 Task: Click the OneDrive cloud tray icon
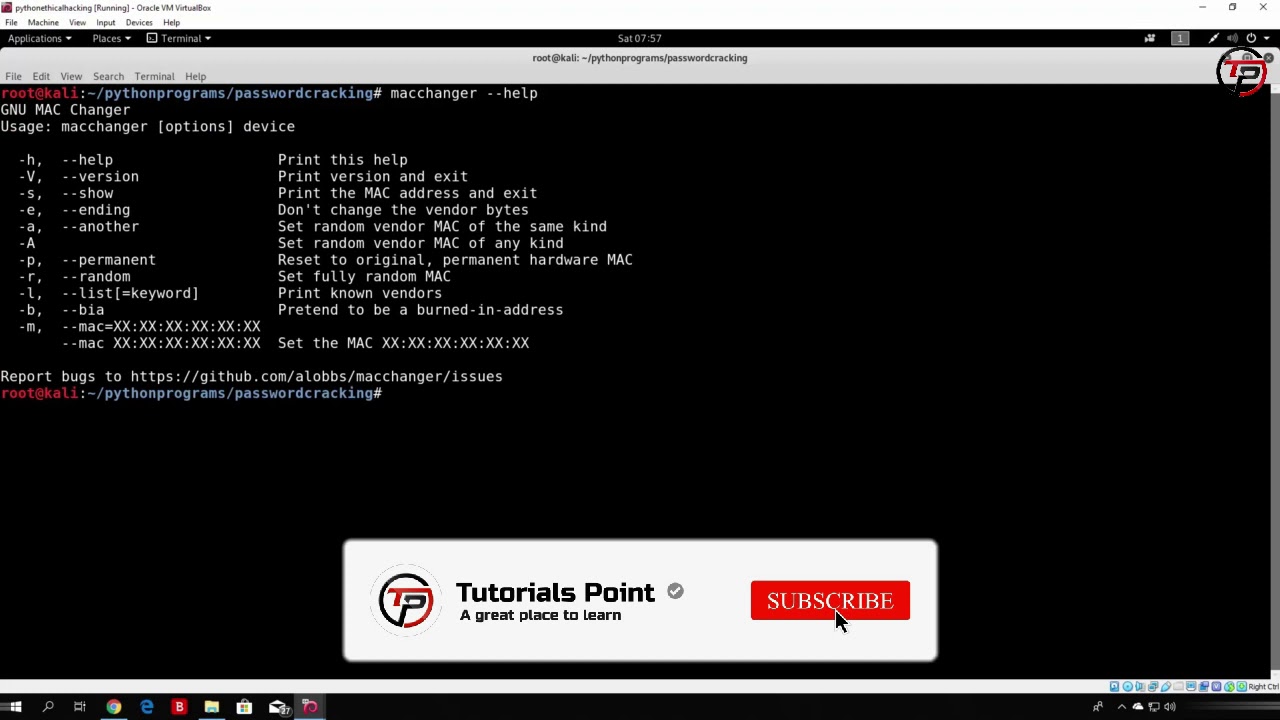click(x=1138, y=707)
